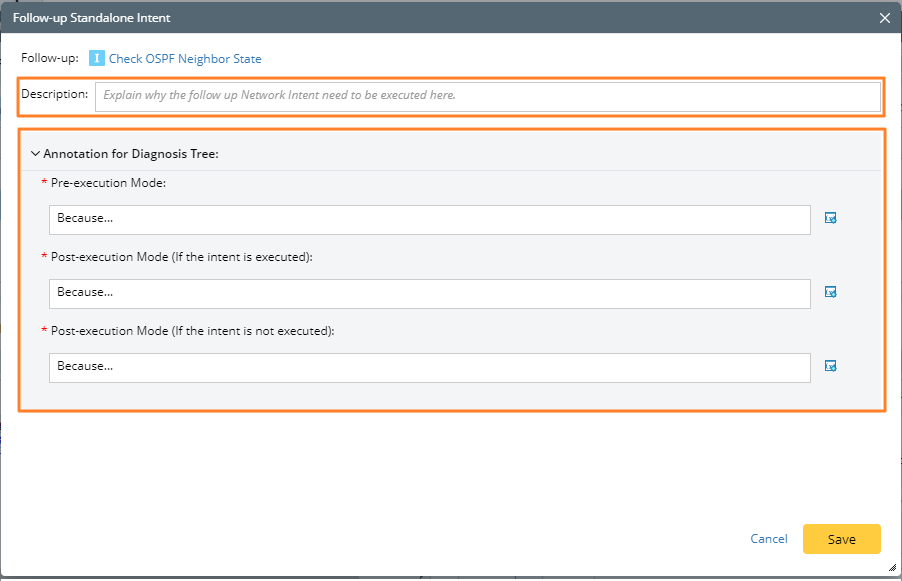Image resolution: width=902 pixels, height=581 pixels.
Task: Click the Description label
Action: click(55, 94)
